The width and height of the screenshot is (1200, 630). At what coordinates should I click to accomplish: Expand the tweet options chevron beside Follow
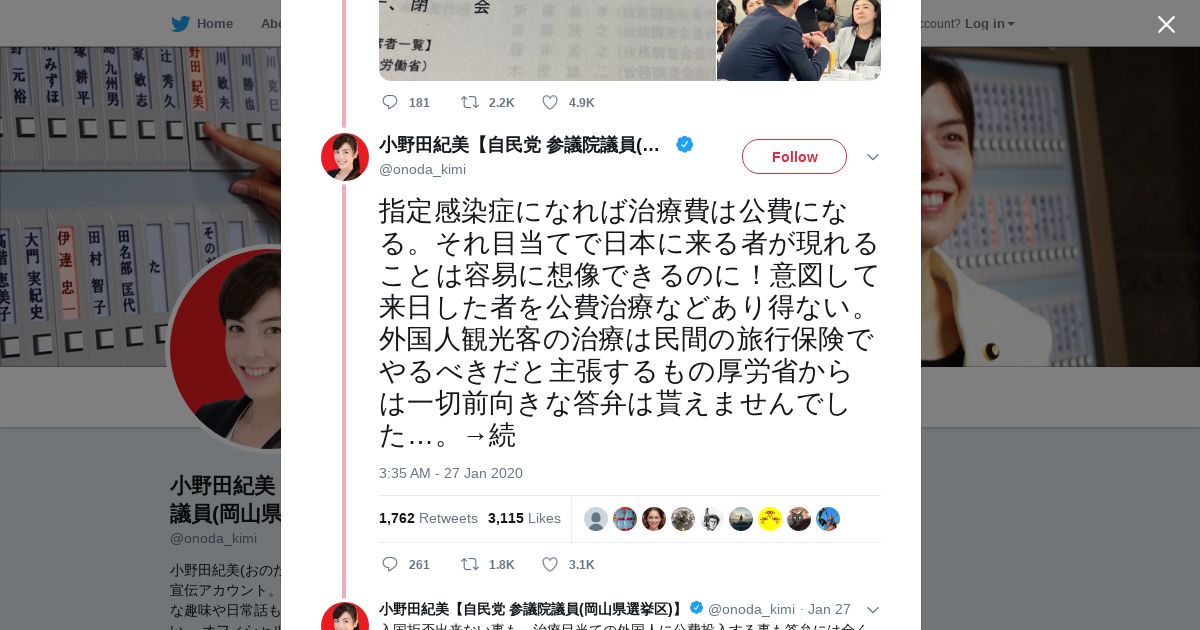click(x=872, y=157)
